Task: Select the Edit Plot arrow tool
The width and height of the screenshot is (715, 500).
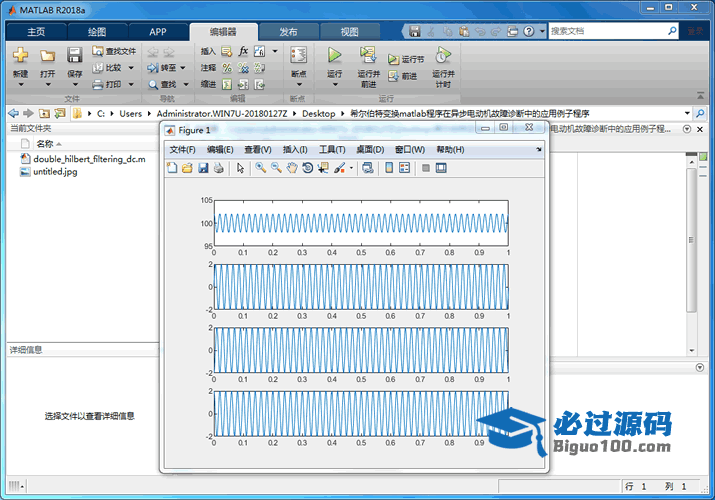Action: pos(240,168)
